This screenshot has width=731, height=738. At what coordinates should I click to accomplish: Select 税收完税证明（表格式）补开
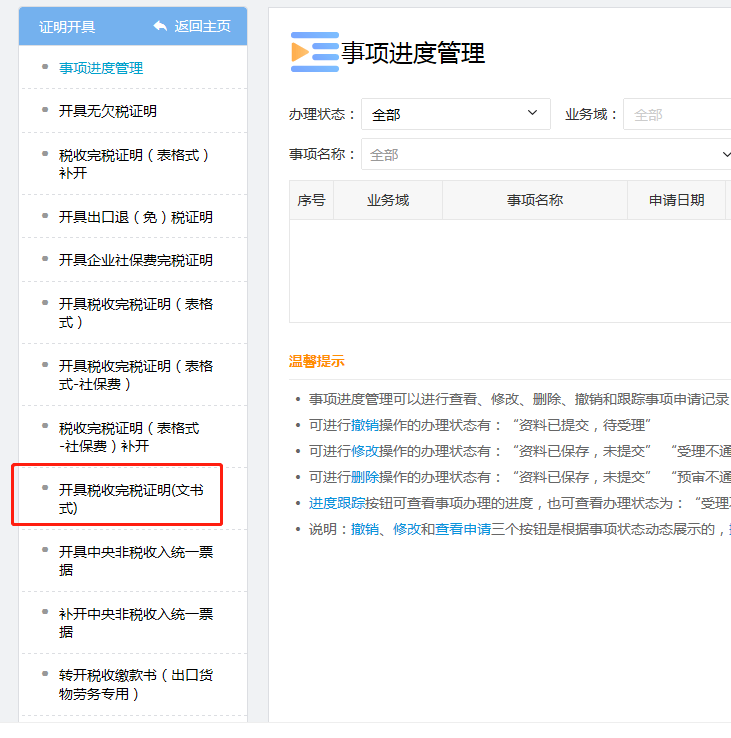click(x=134, y=164)
